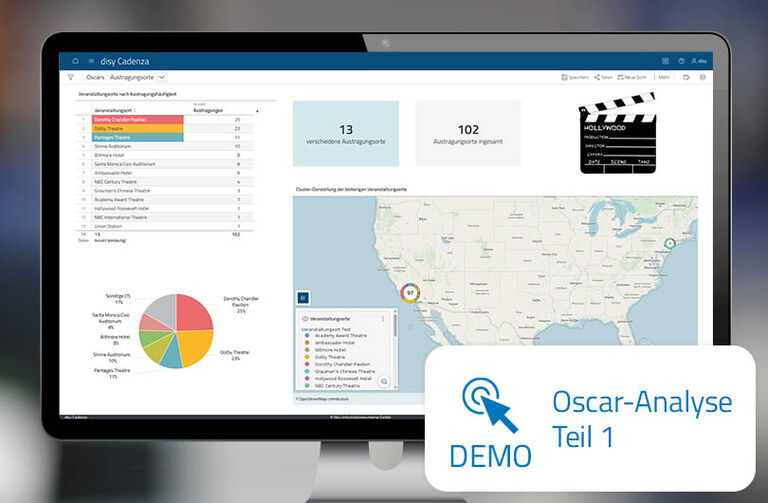Click the Oscar-Analyse Teil 1 title
Image resolution: width=768 pixels, height=503 pixels.
(642, 419)
